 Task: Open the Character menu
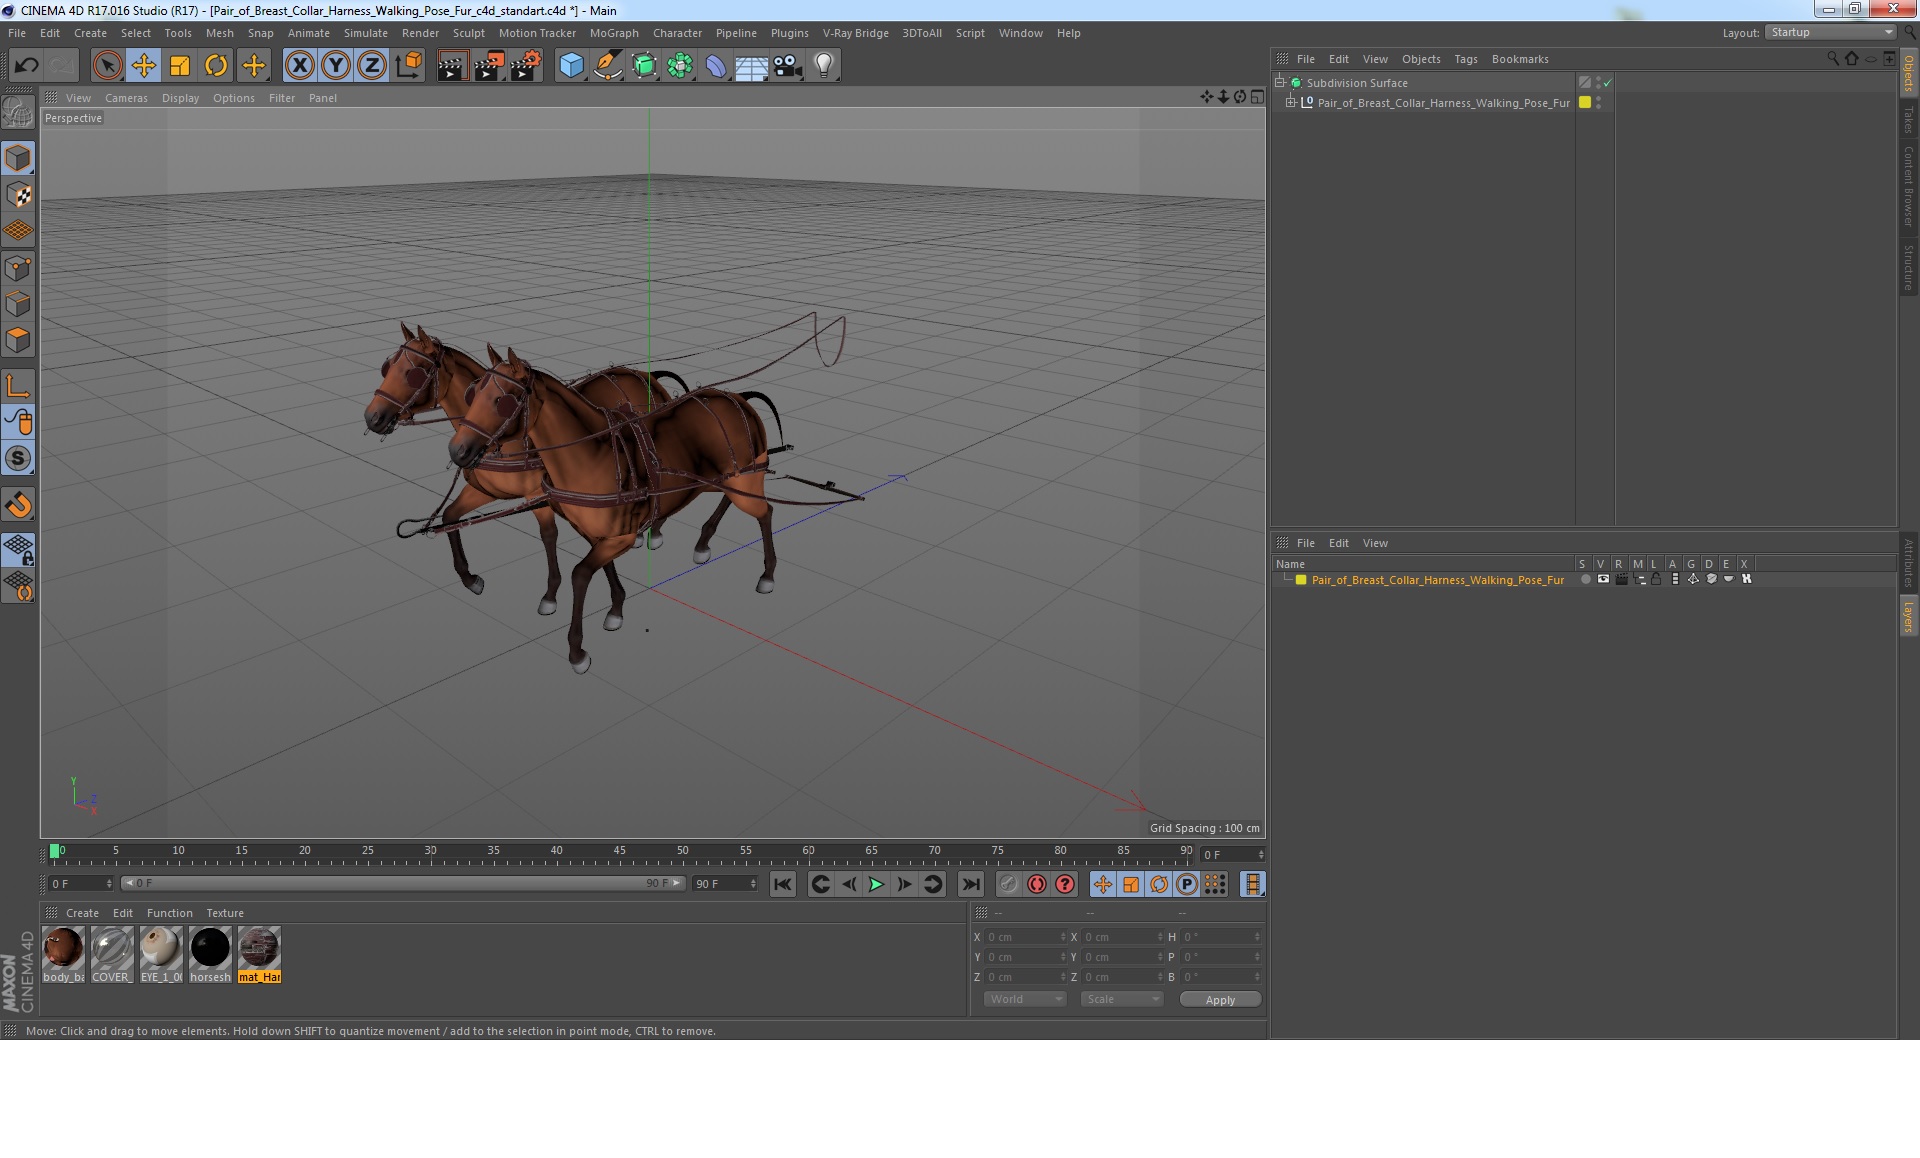(677, 33)
